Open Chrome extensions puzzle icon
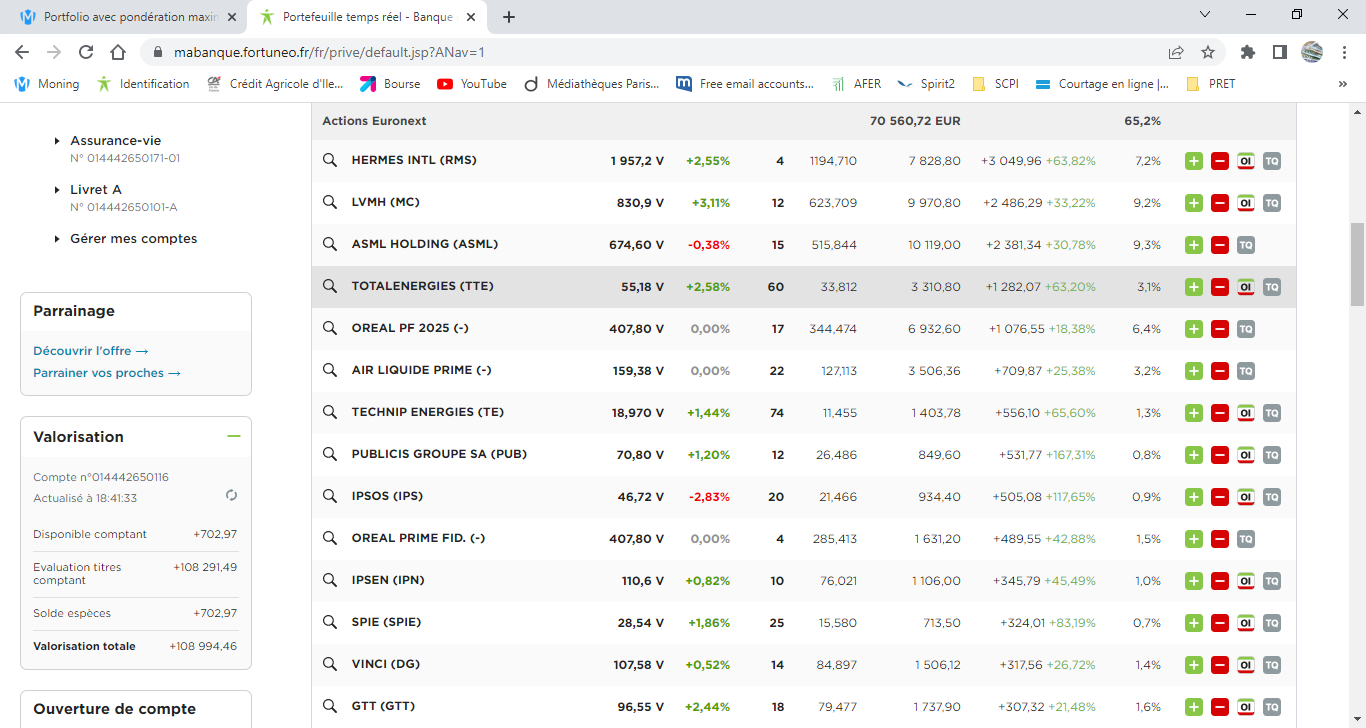 click(1247, 52)
